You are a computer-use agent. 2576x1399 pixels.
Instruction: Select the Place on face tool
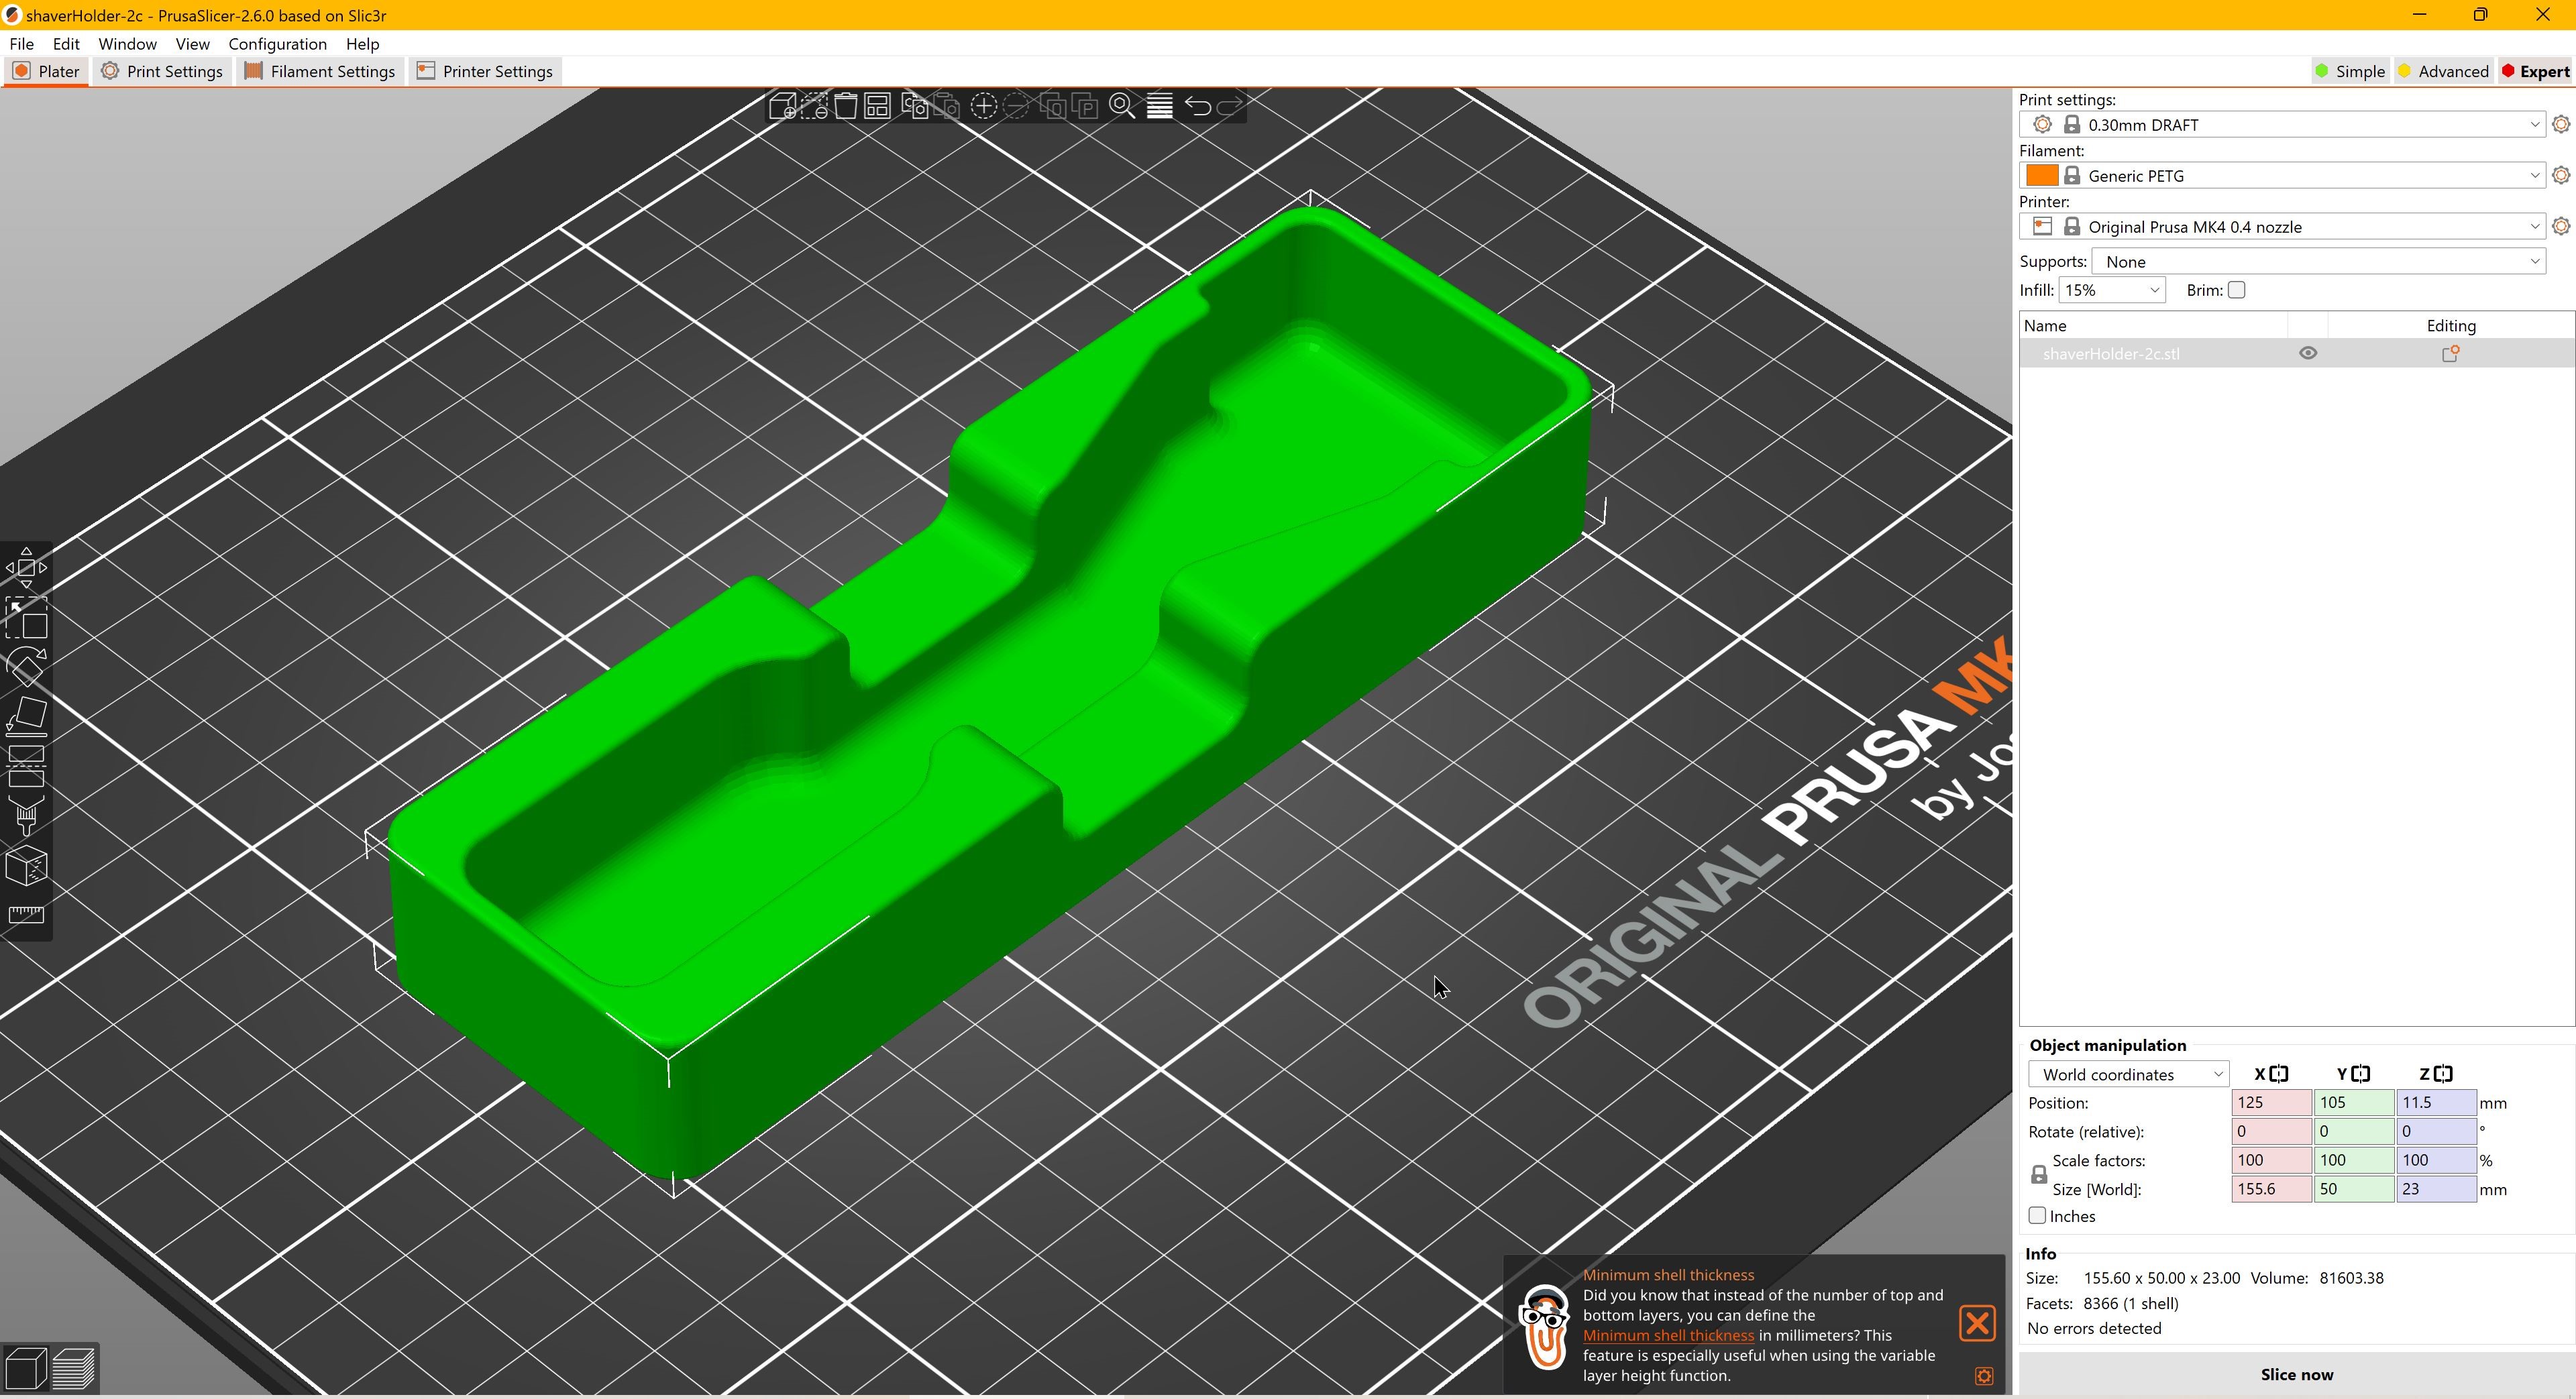26,717
